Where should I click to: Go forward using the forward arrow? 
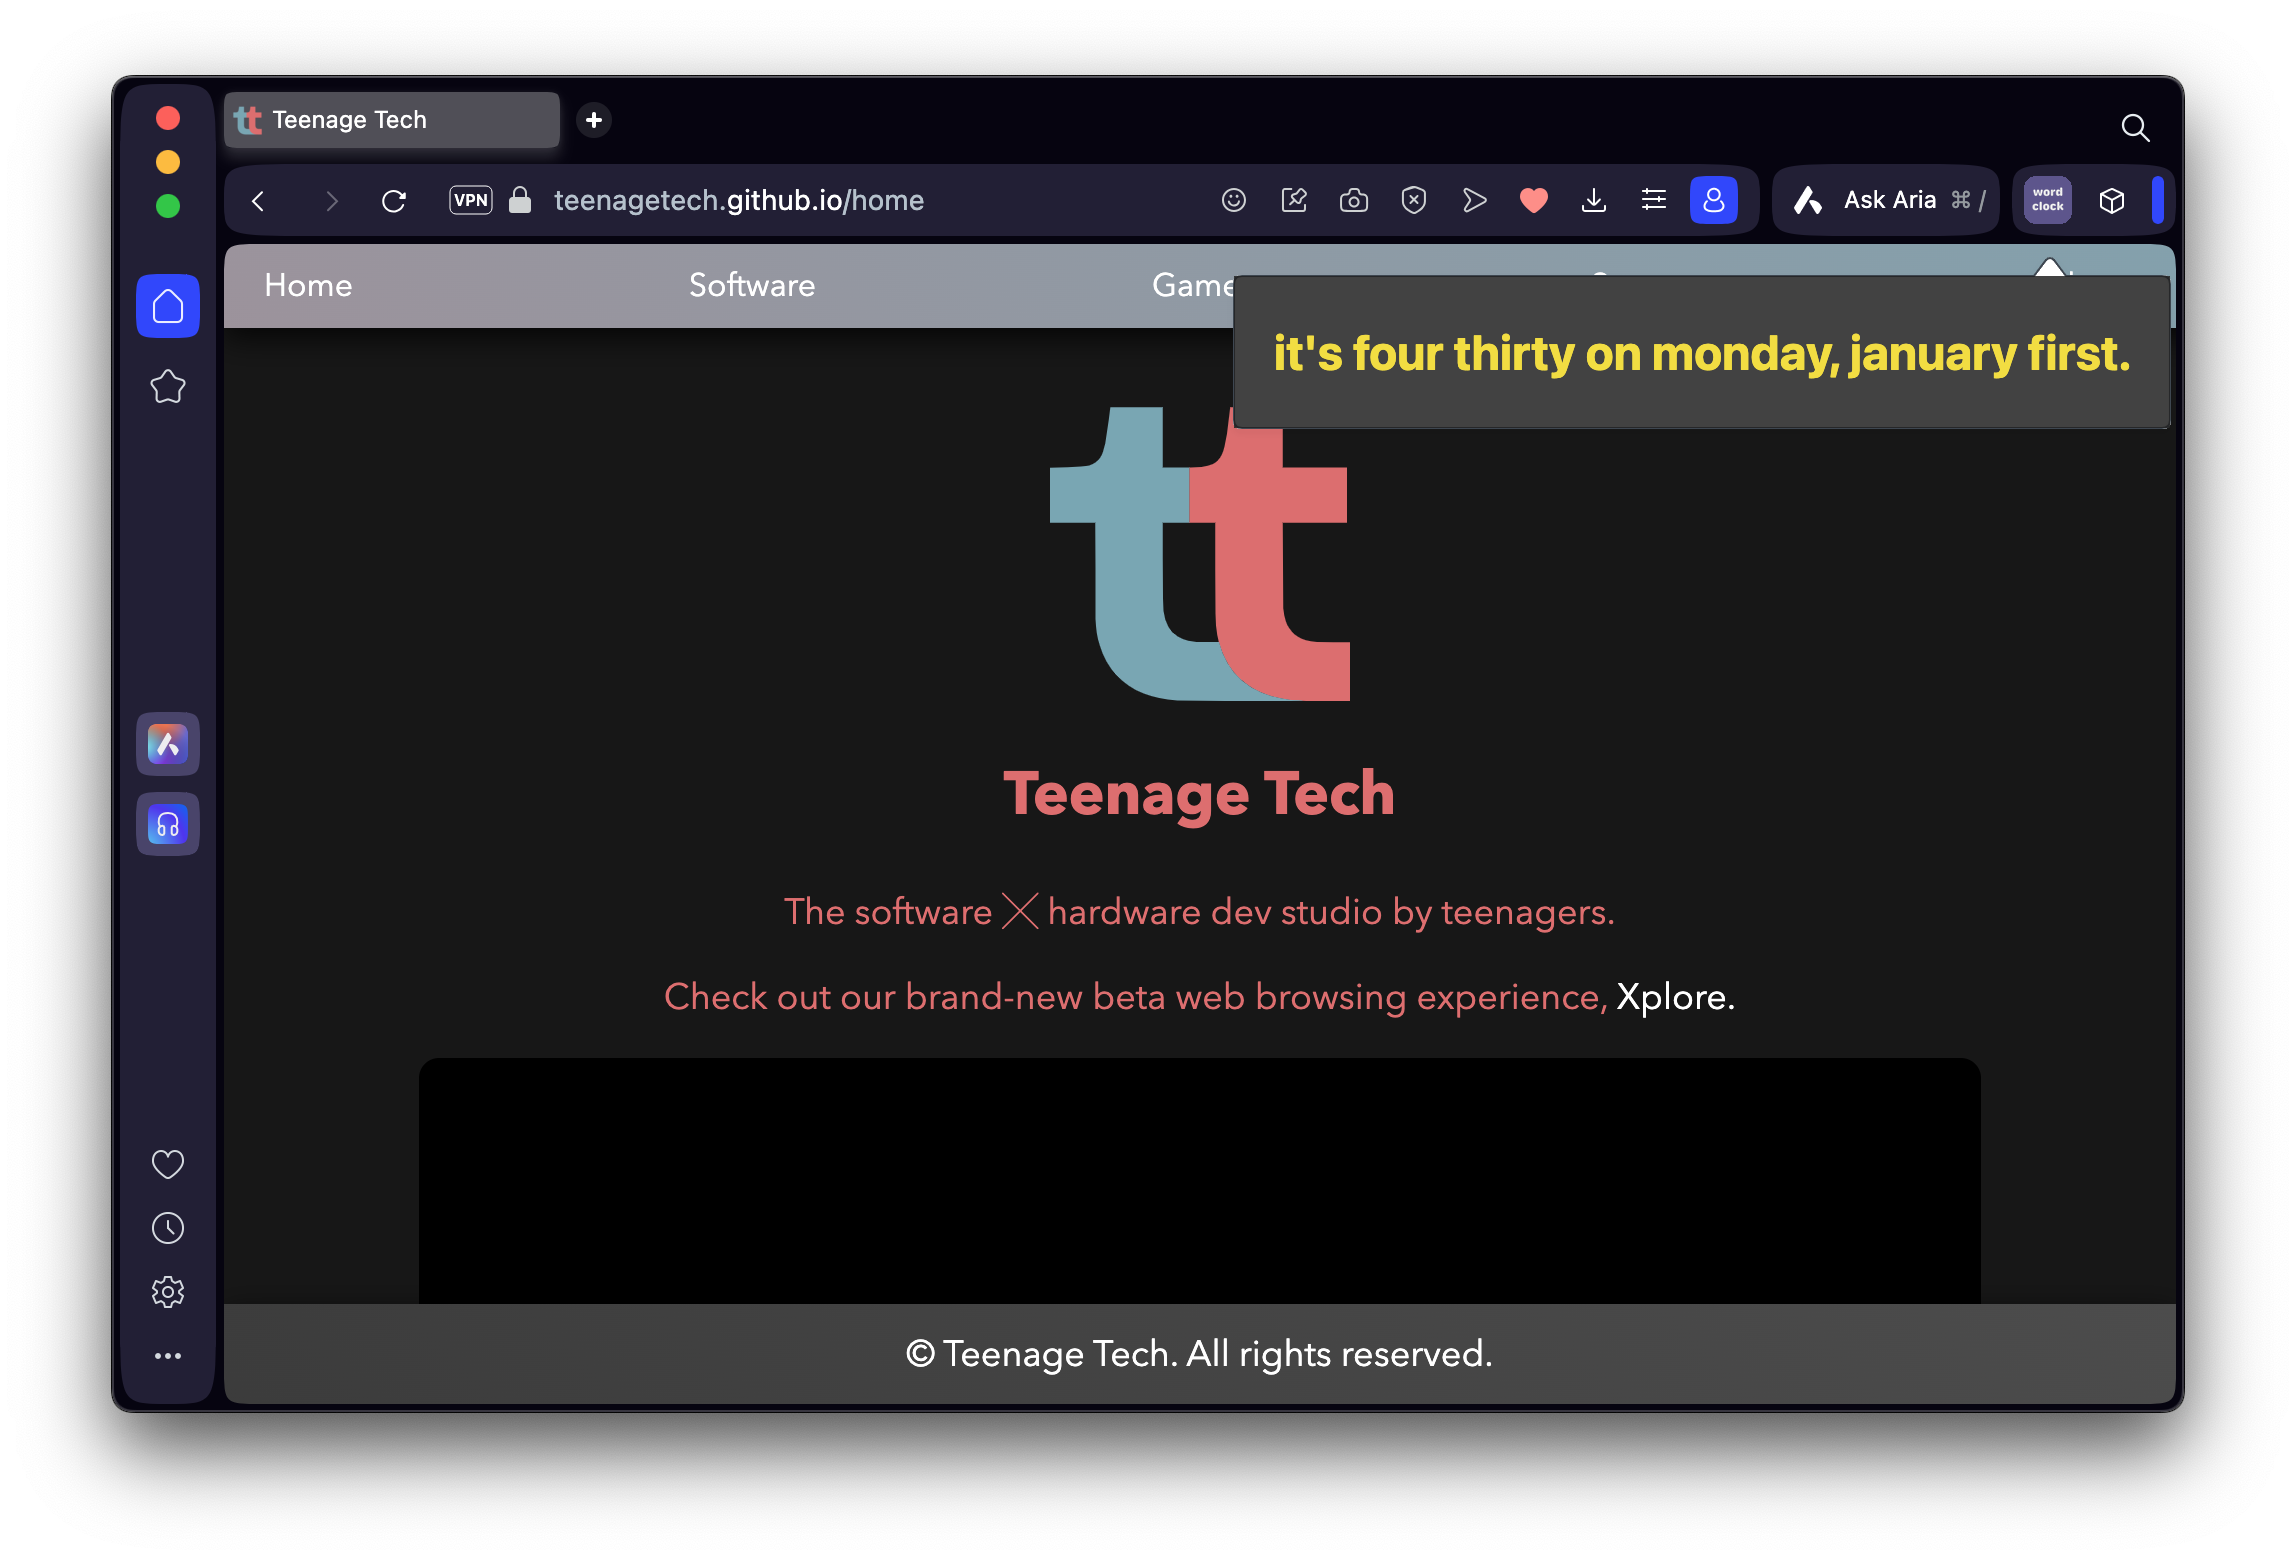pos(331,201)
